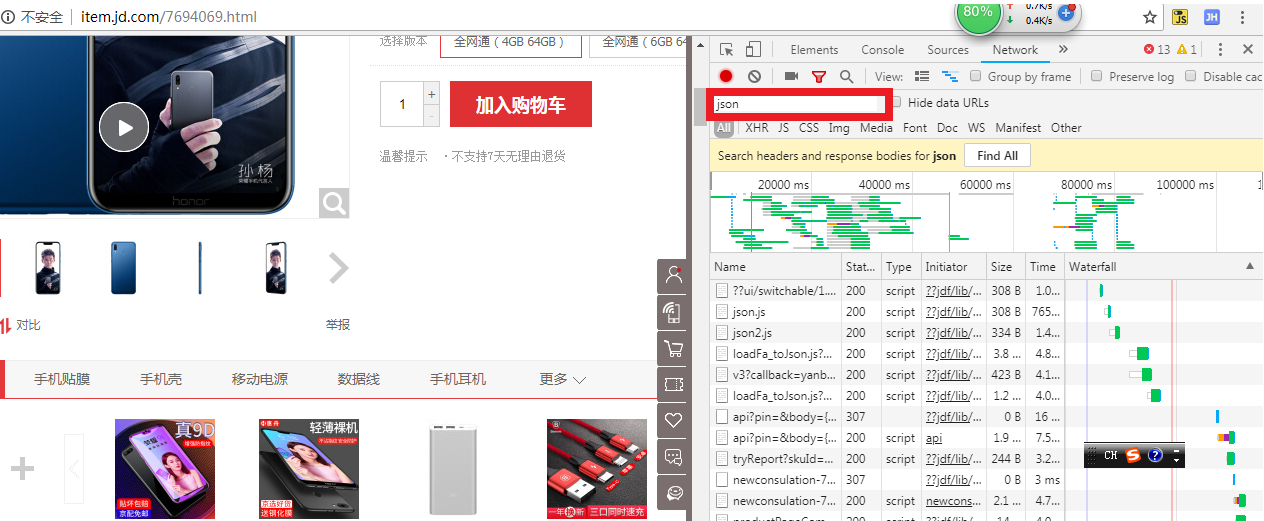
Task: Select the Network tab
Action: 1015,50
